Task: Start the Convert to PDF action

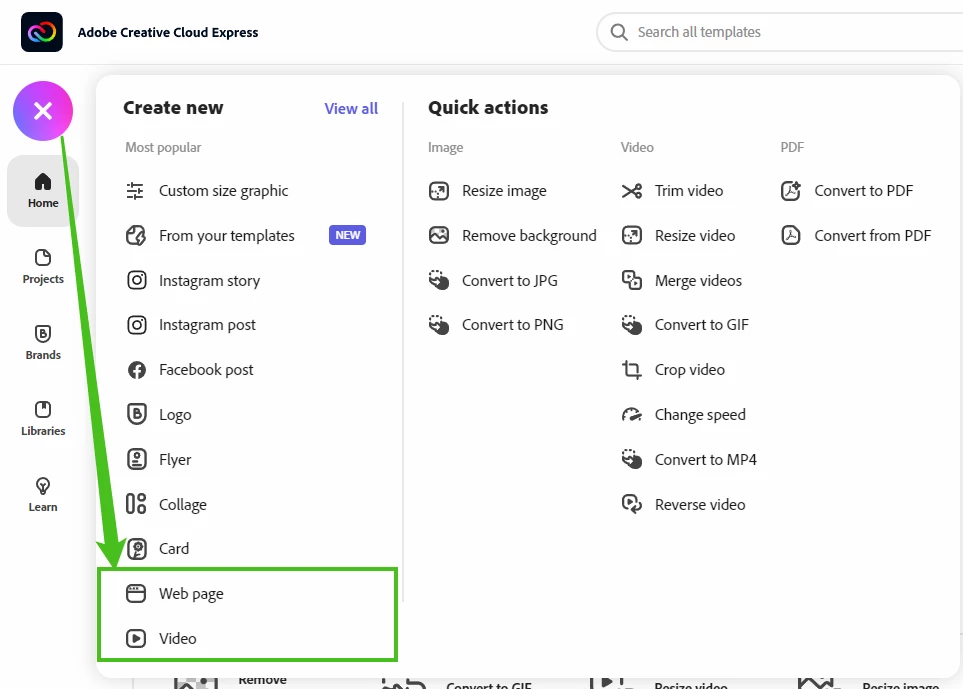Action: pyautogui.click(x=864, y=191)
